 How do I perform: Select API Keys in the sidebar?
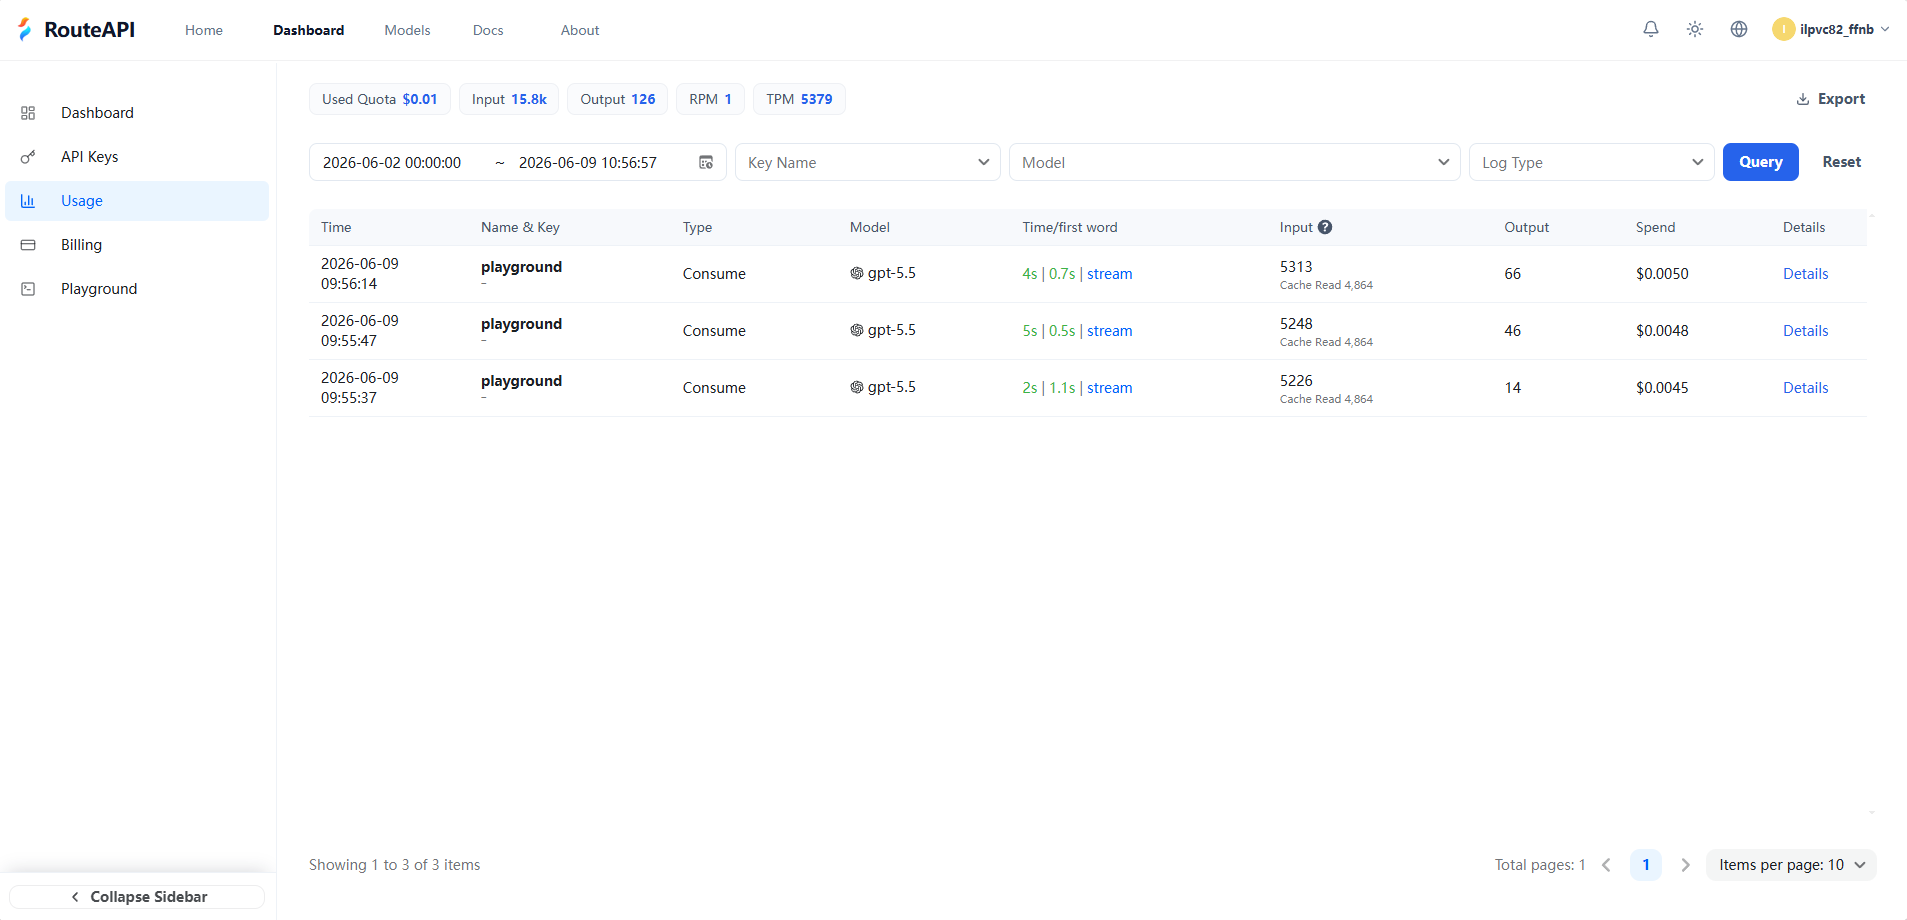(137, 157)
